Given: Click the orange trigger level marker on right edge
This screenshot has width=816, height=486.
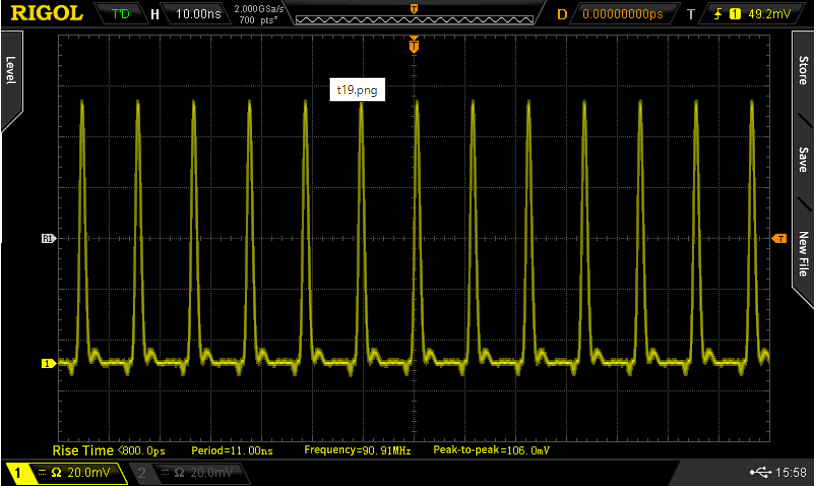Looking at the screenshot, I should (x=780, y=238).
